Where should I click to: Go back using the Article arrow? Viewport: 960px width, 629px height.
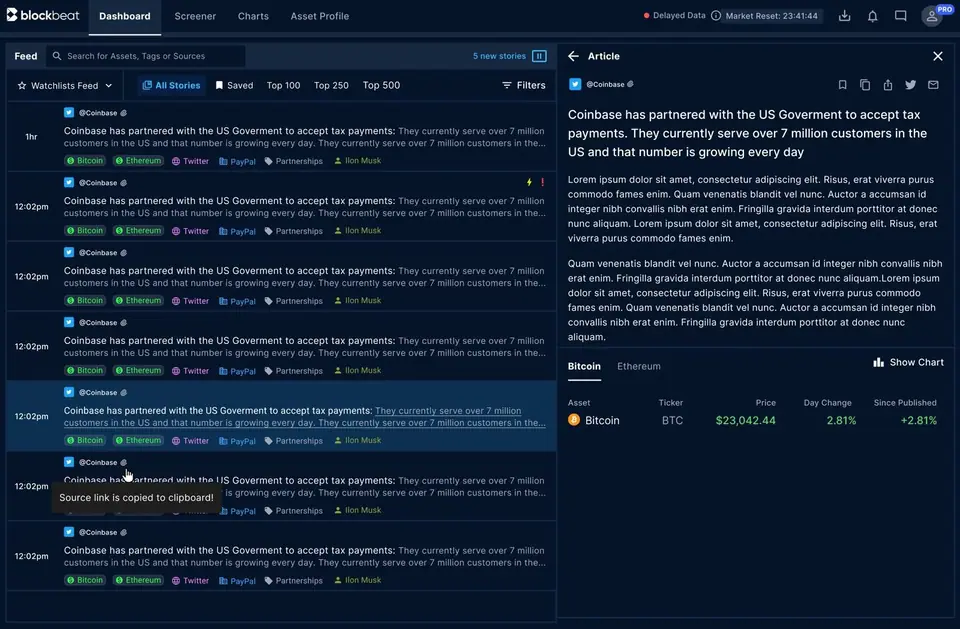click(x=573, y=56)
